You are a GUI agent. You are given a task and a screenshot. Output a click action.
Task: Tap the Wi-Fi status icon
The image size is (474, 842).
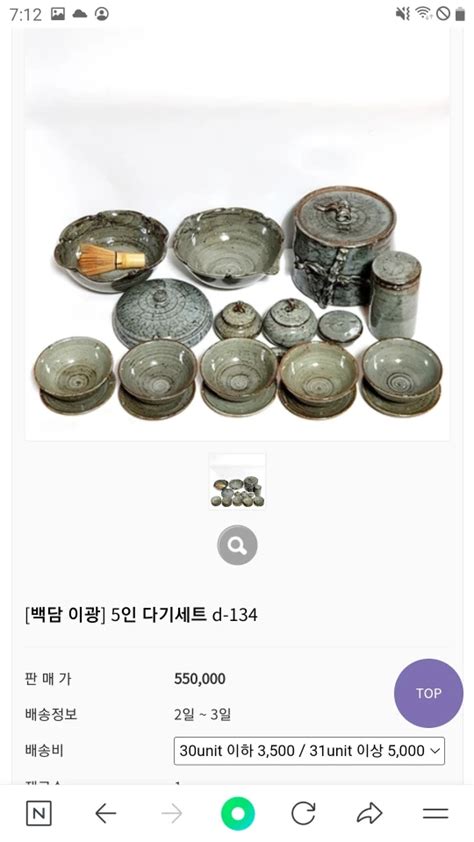tap(424, 14)
